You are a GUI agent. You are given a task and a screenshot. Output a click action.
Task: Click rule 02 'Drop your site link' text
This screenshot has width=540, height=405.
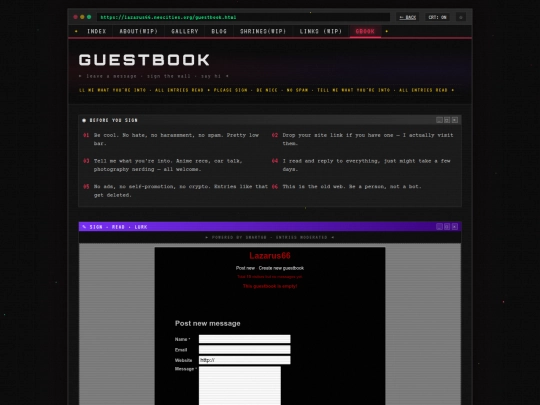[x=368, y=139]
